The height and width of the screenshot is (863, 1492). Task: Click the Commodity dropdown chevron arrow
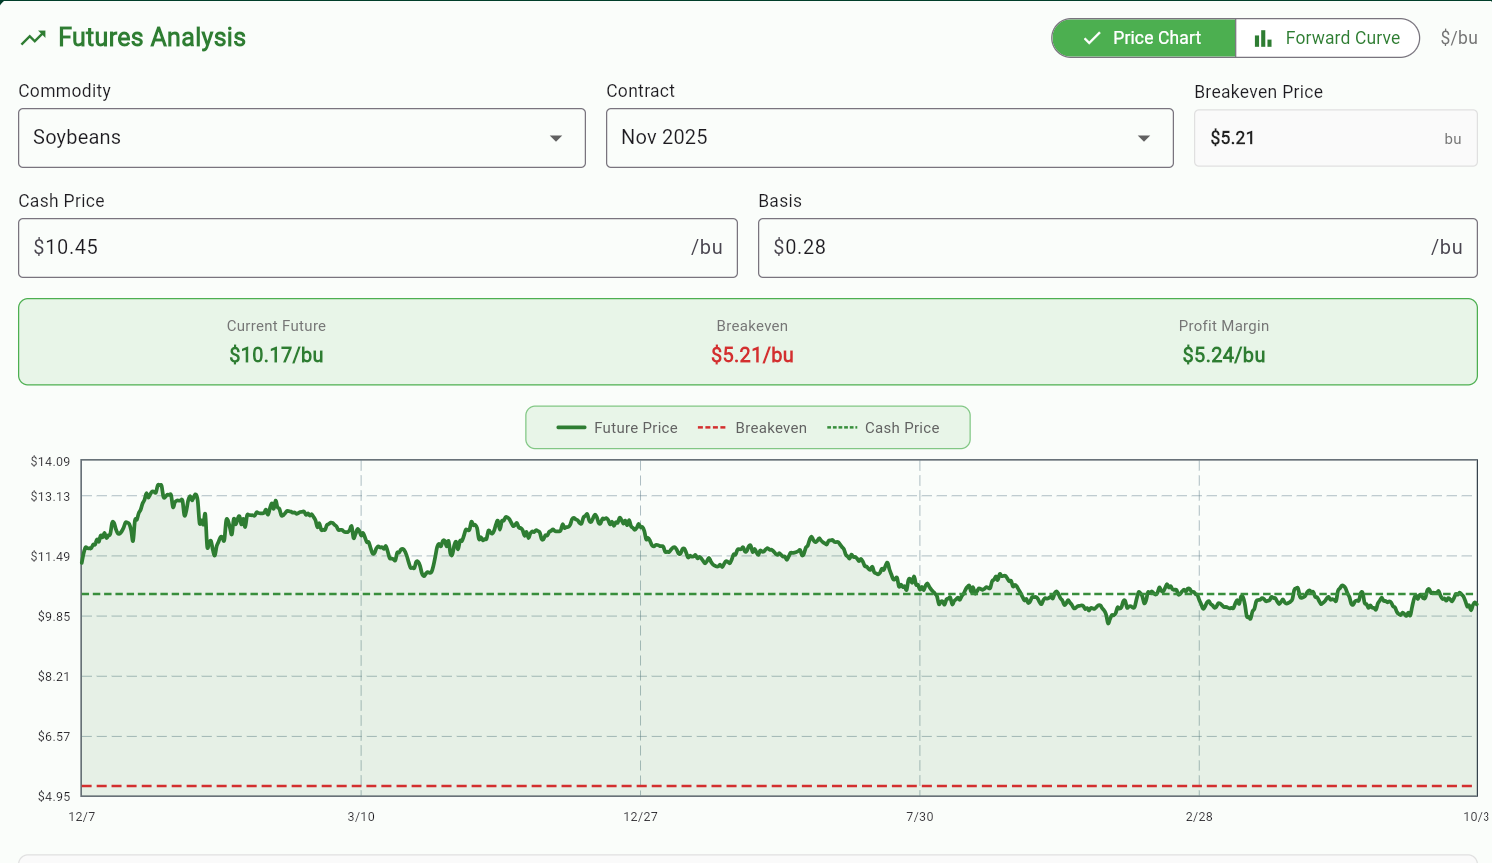[556, 138]
